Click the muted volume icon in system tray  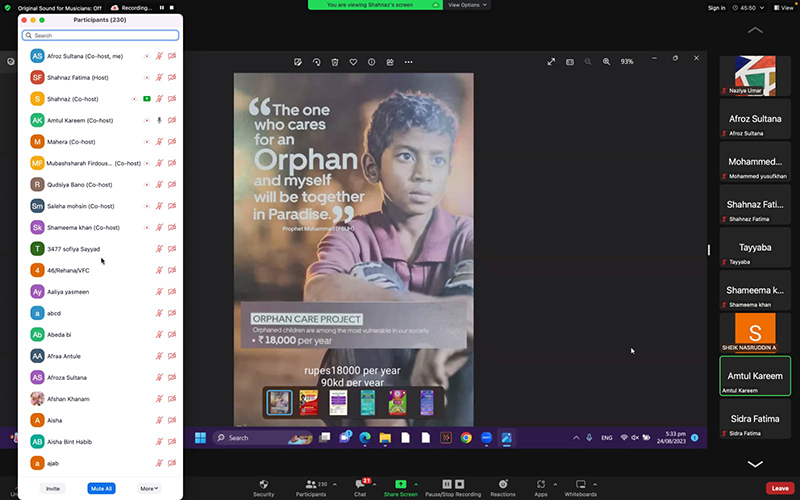click(x=635, y=438)
